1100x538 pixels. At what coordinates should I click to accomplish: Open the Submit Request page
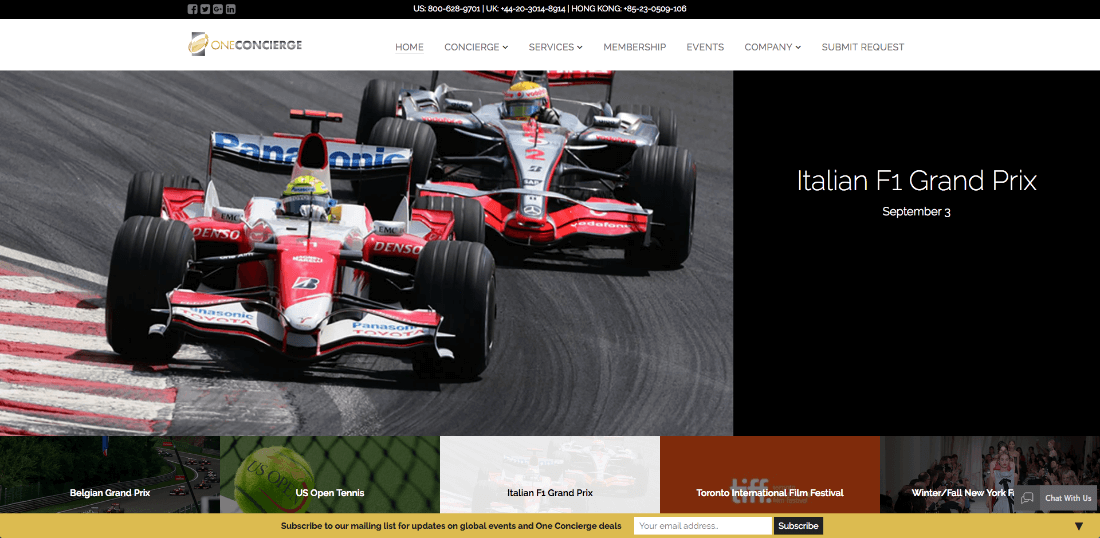pyautogui.click(x=863, y=47)
